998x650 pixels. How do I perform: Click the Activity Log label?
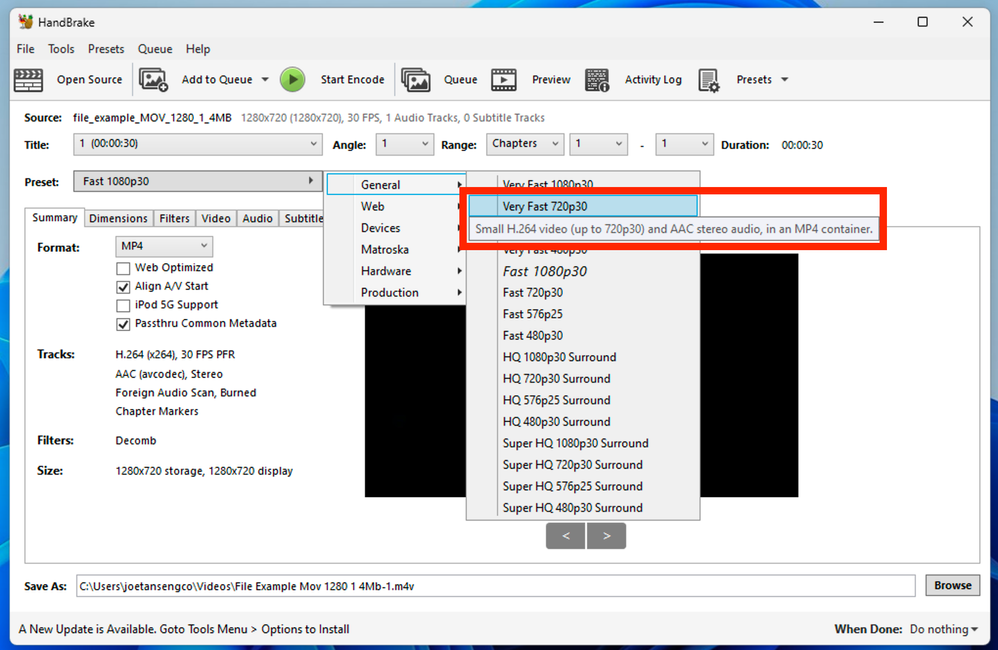pyautogui.click(x=653, y=80)
